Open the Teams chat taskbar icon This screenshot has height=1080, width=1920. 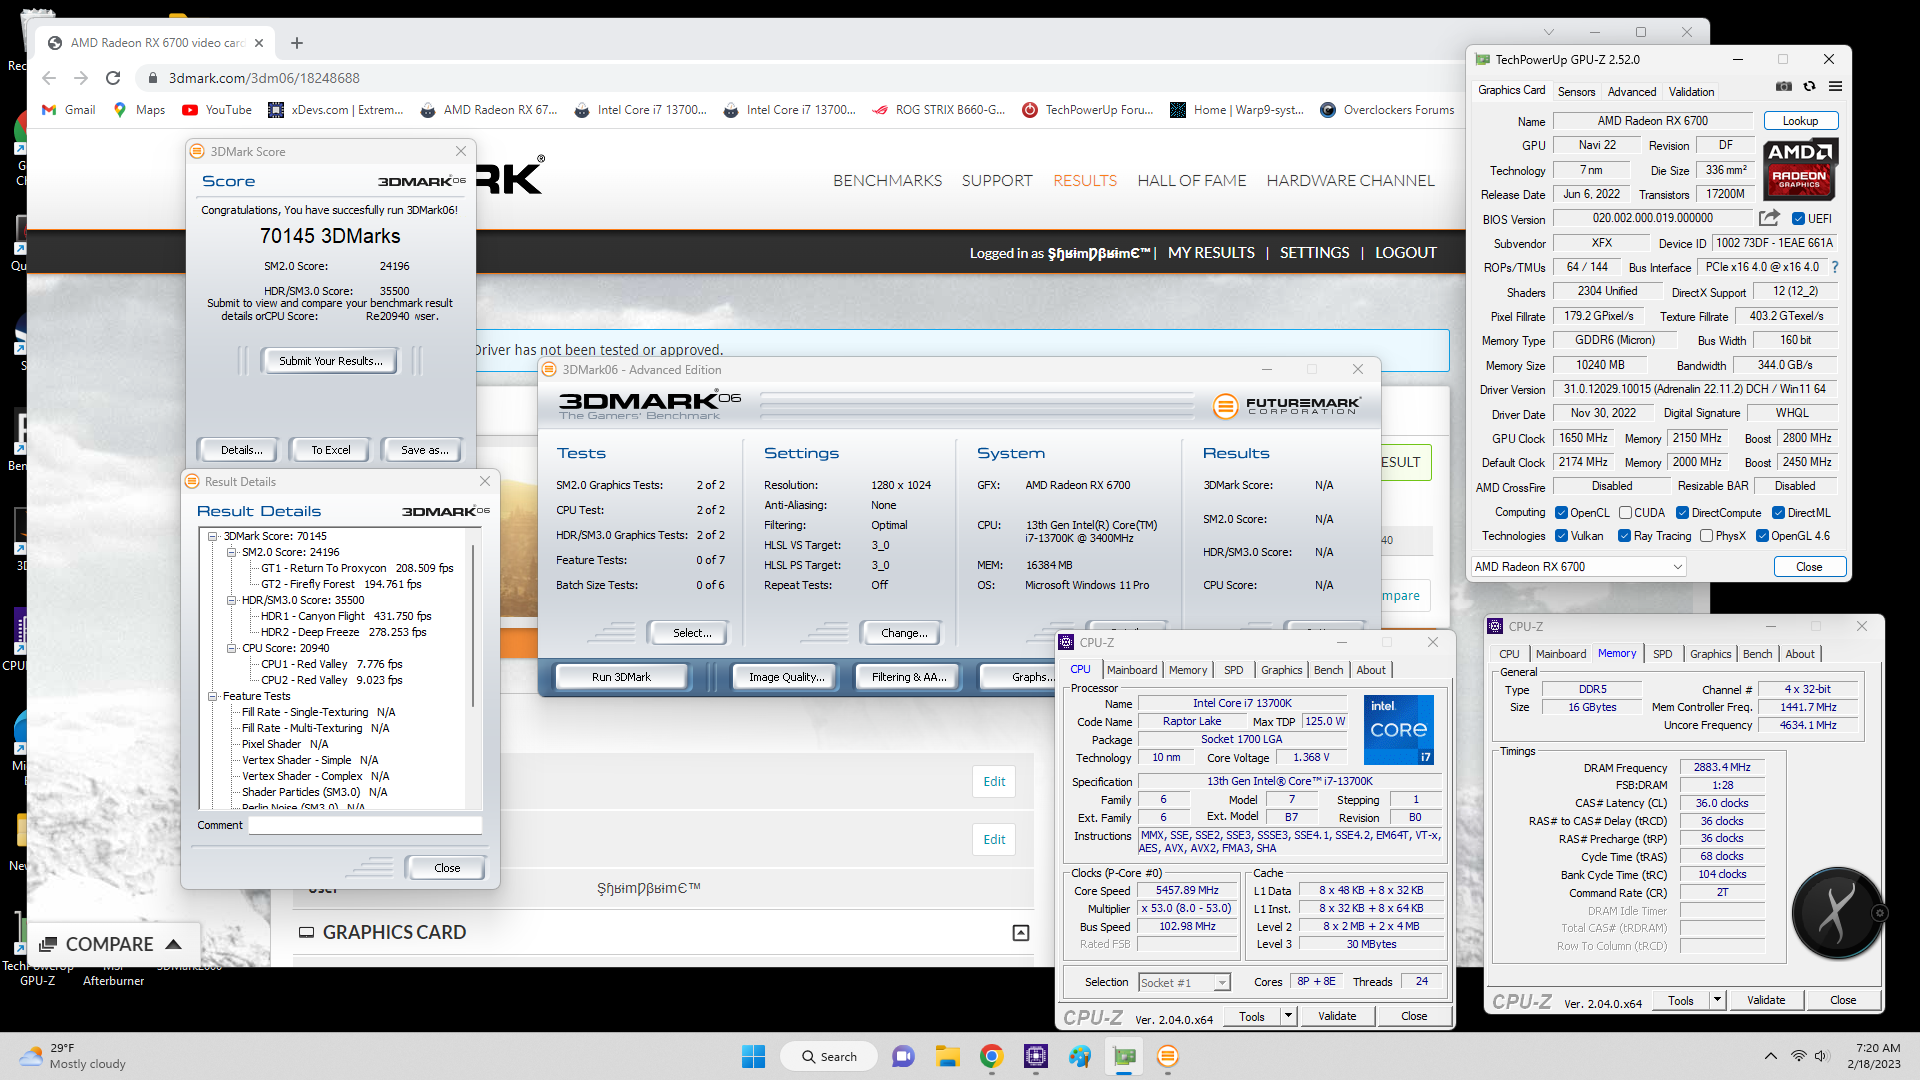(x=903, y=1056)
